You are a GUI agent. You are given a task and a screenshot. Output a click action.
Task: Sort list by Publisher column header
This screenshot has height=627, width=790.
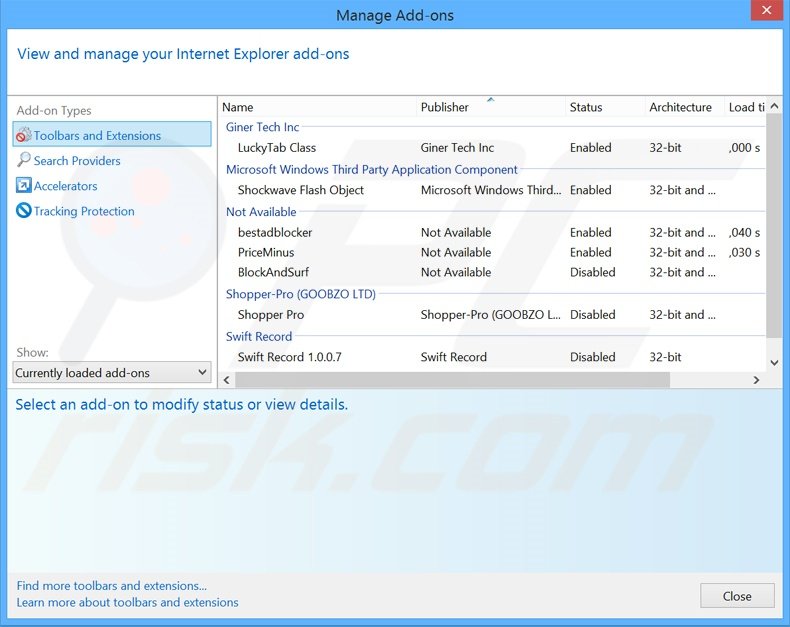(x=491, y=107)
